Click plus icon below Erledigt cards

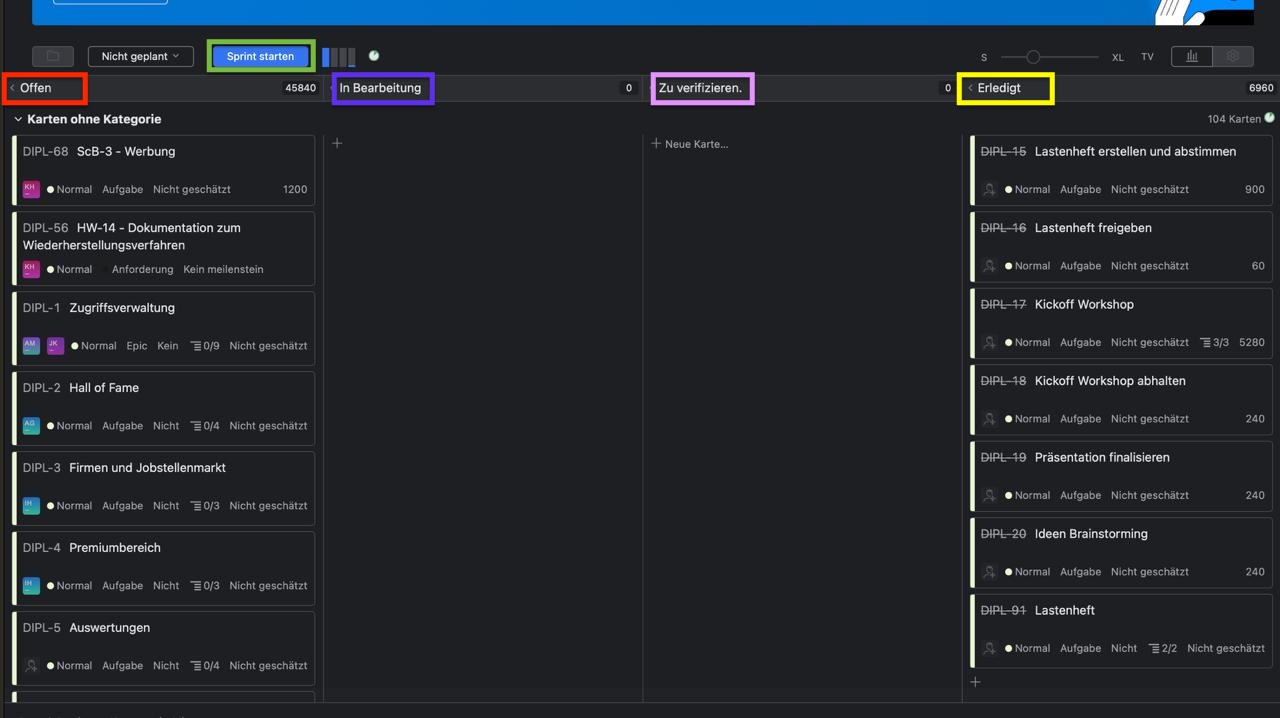pos(975,682)
